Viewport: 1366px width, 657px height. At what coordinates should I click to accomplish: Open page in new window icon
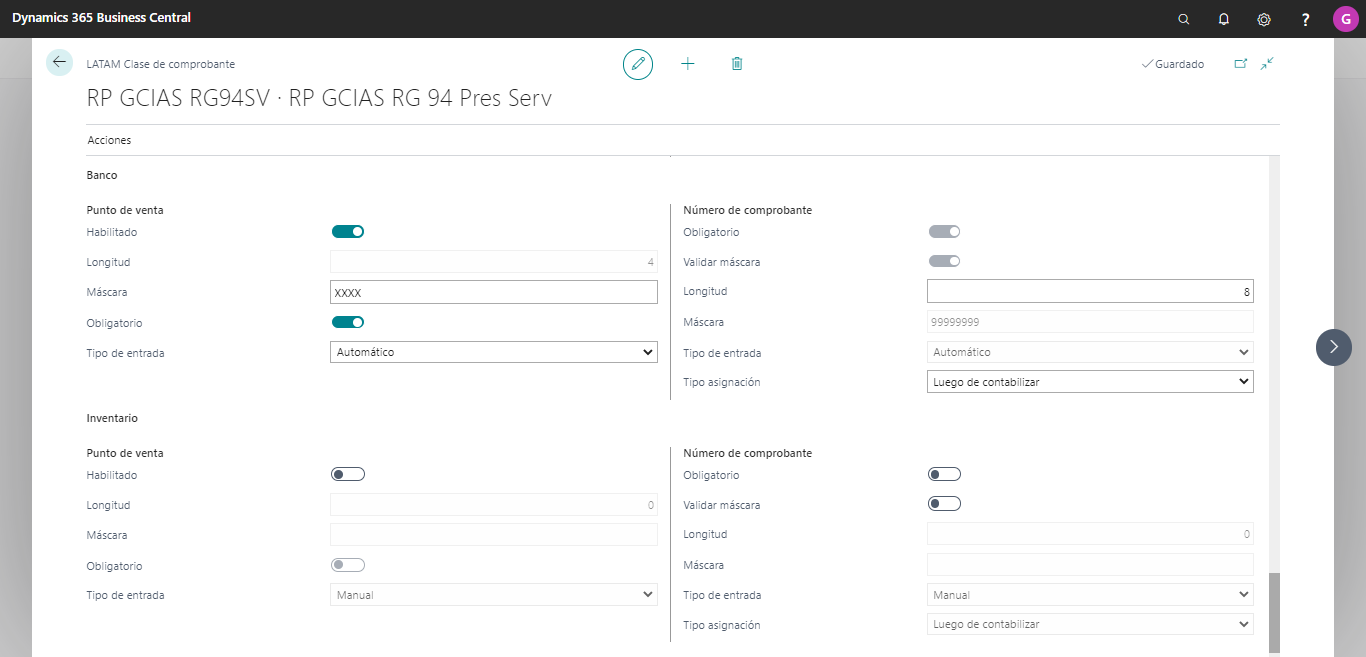(1241, 64)
